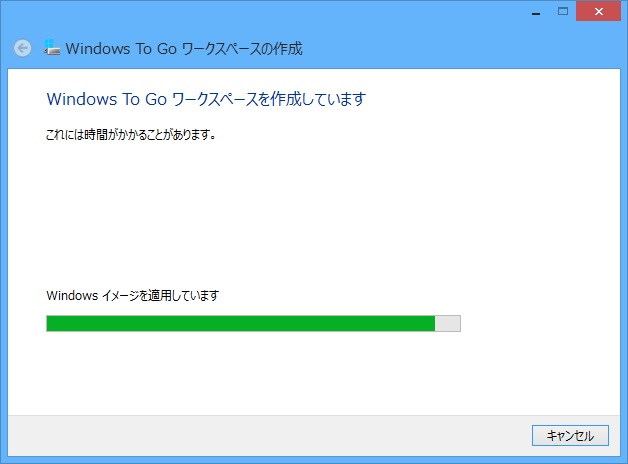Maximize the wizard window
The width and height of the screenshot is (628, 464).
[x=563, y=12]
